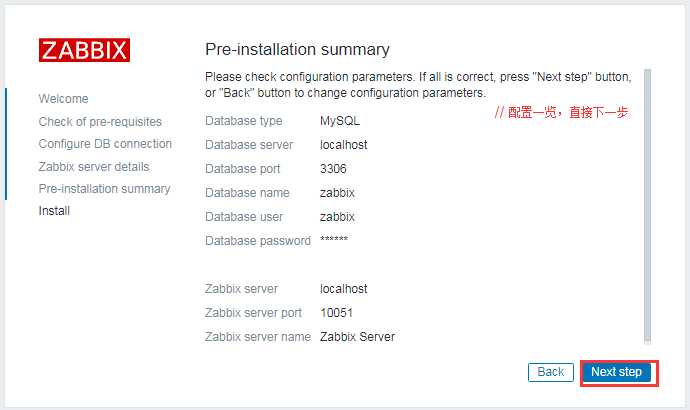690x410 pixels.
Task: Click the ZABBIX logo
Action: coord(84,50)
